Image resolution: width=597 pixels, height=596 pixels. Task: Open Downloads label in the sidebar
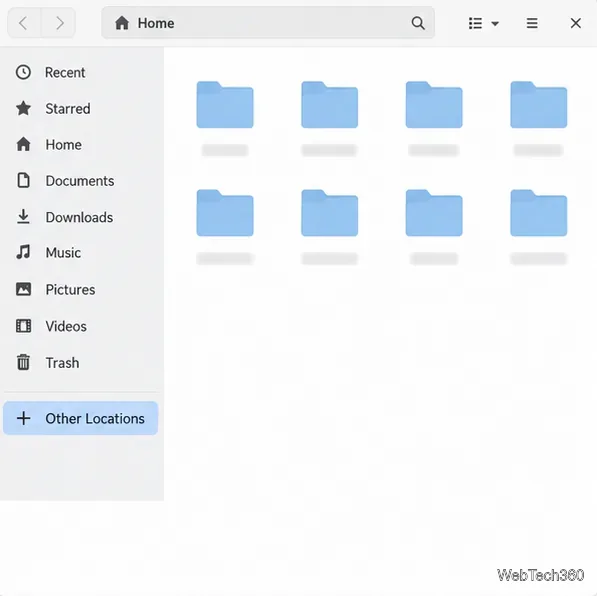pos(79,217)
